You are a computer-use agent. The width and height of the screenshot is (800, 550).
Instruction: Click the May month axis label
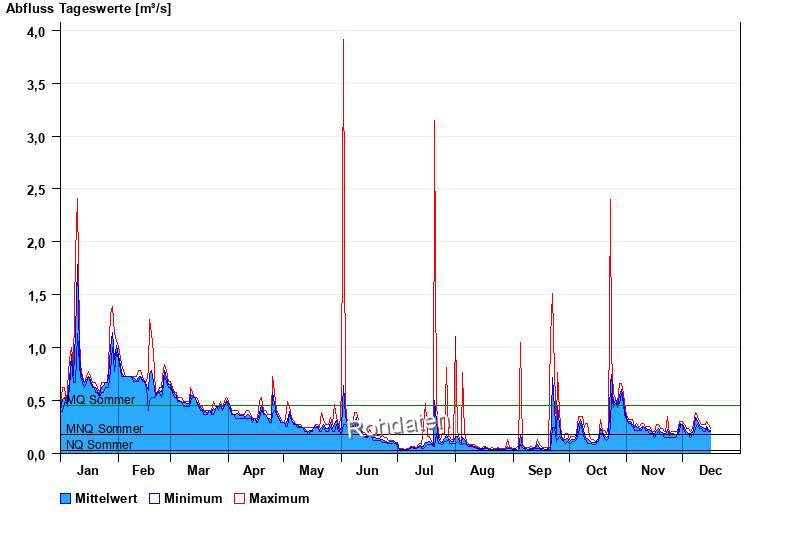[x=311, y=470]
